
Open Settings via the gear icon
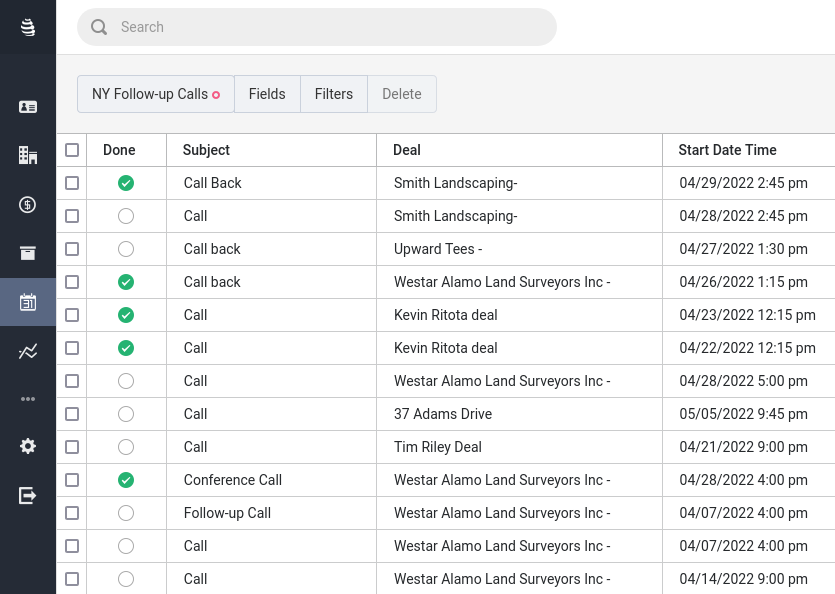pos(28,446)
